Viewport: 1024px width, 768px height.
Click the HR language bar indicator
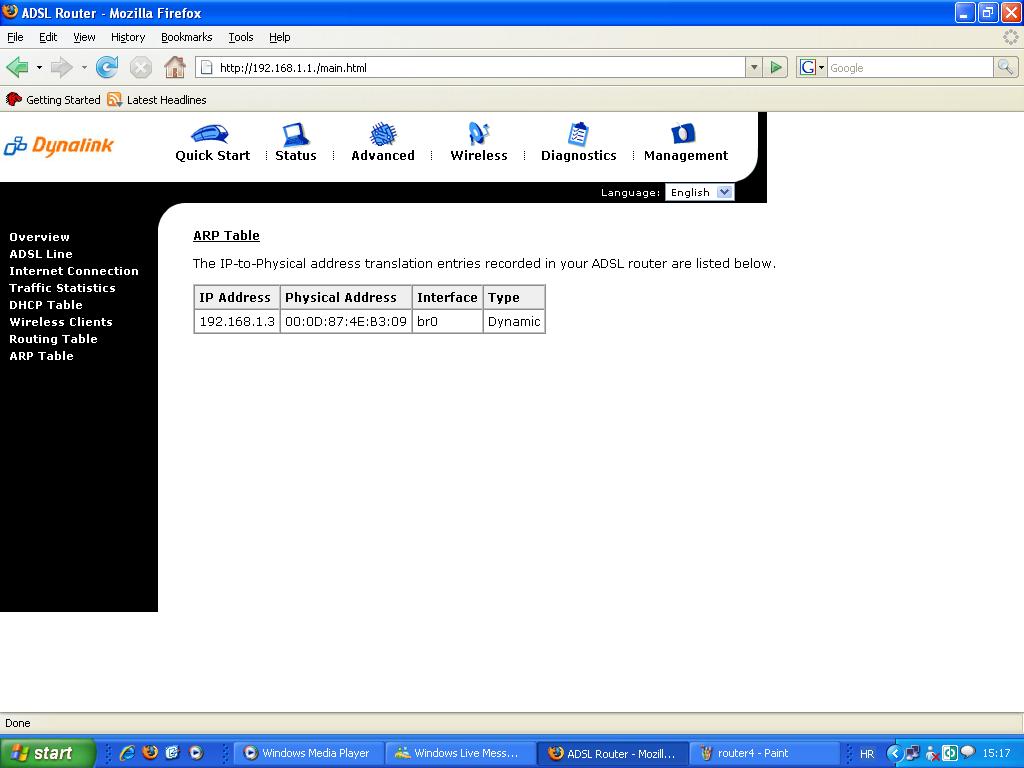point(867,754)
